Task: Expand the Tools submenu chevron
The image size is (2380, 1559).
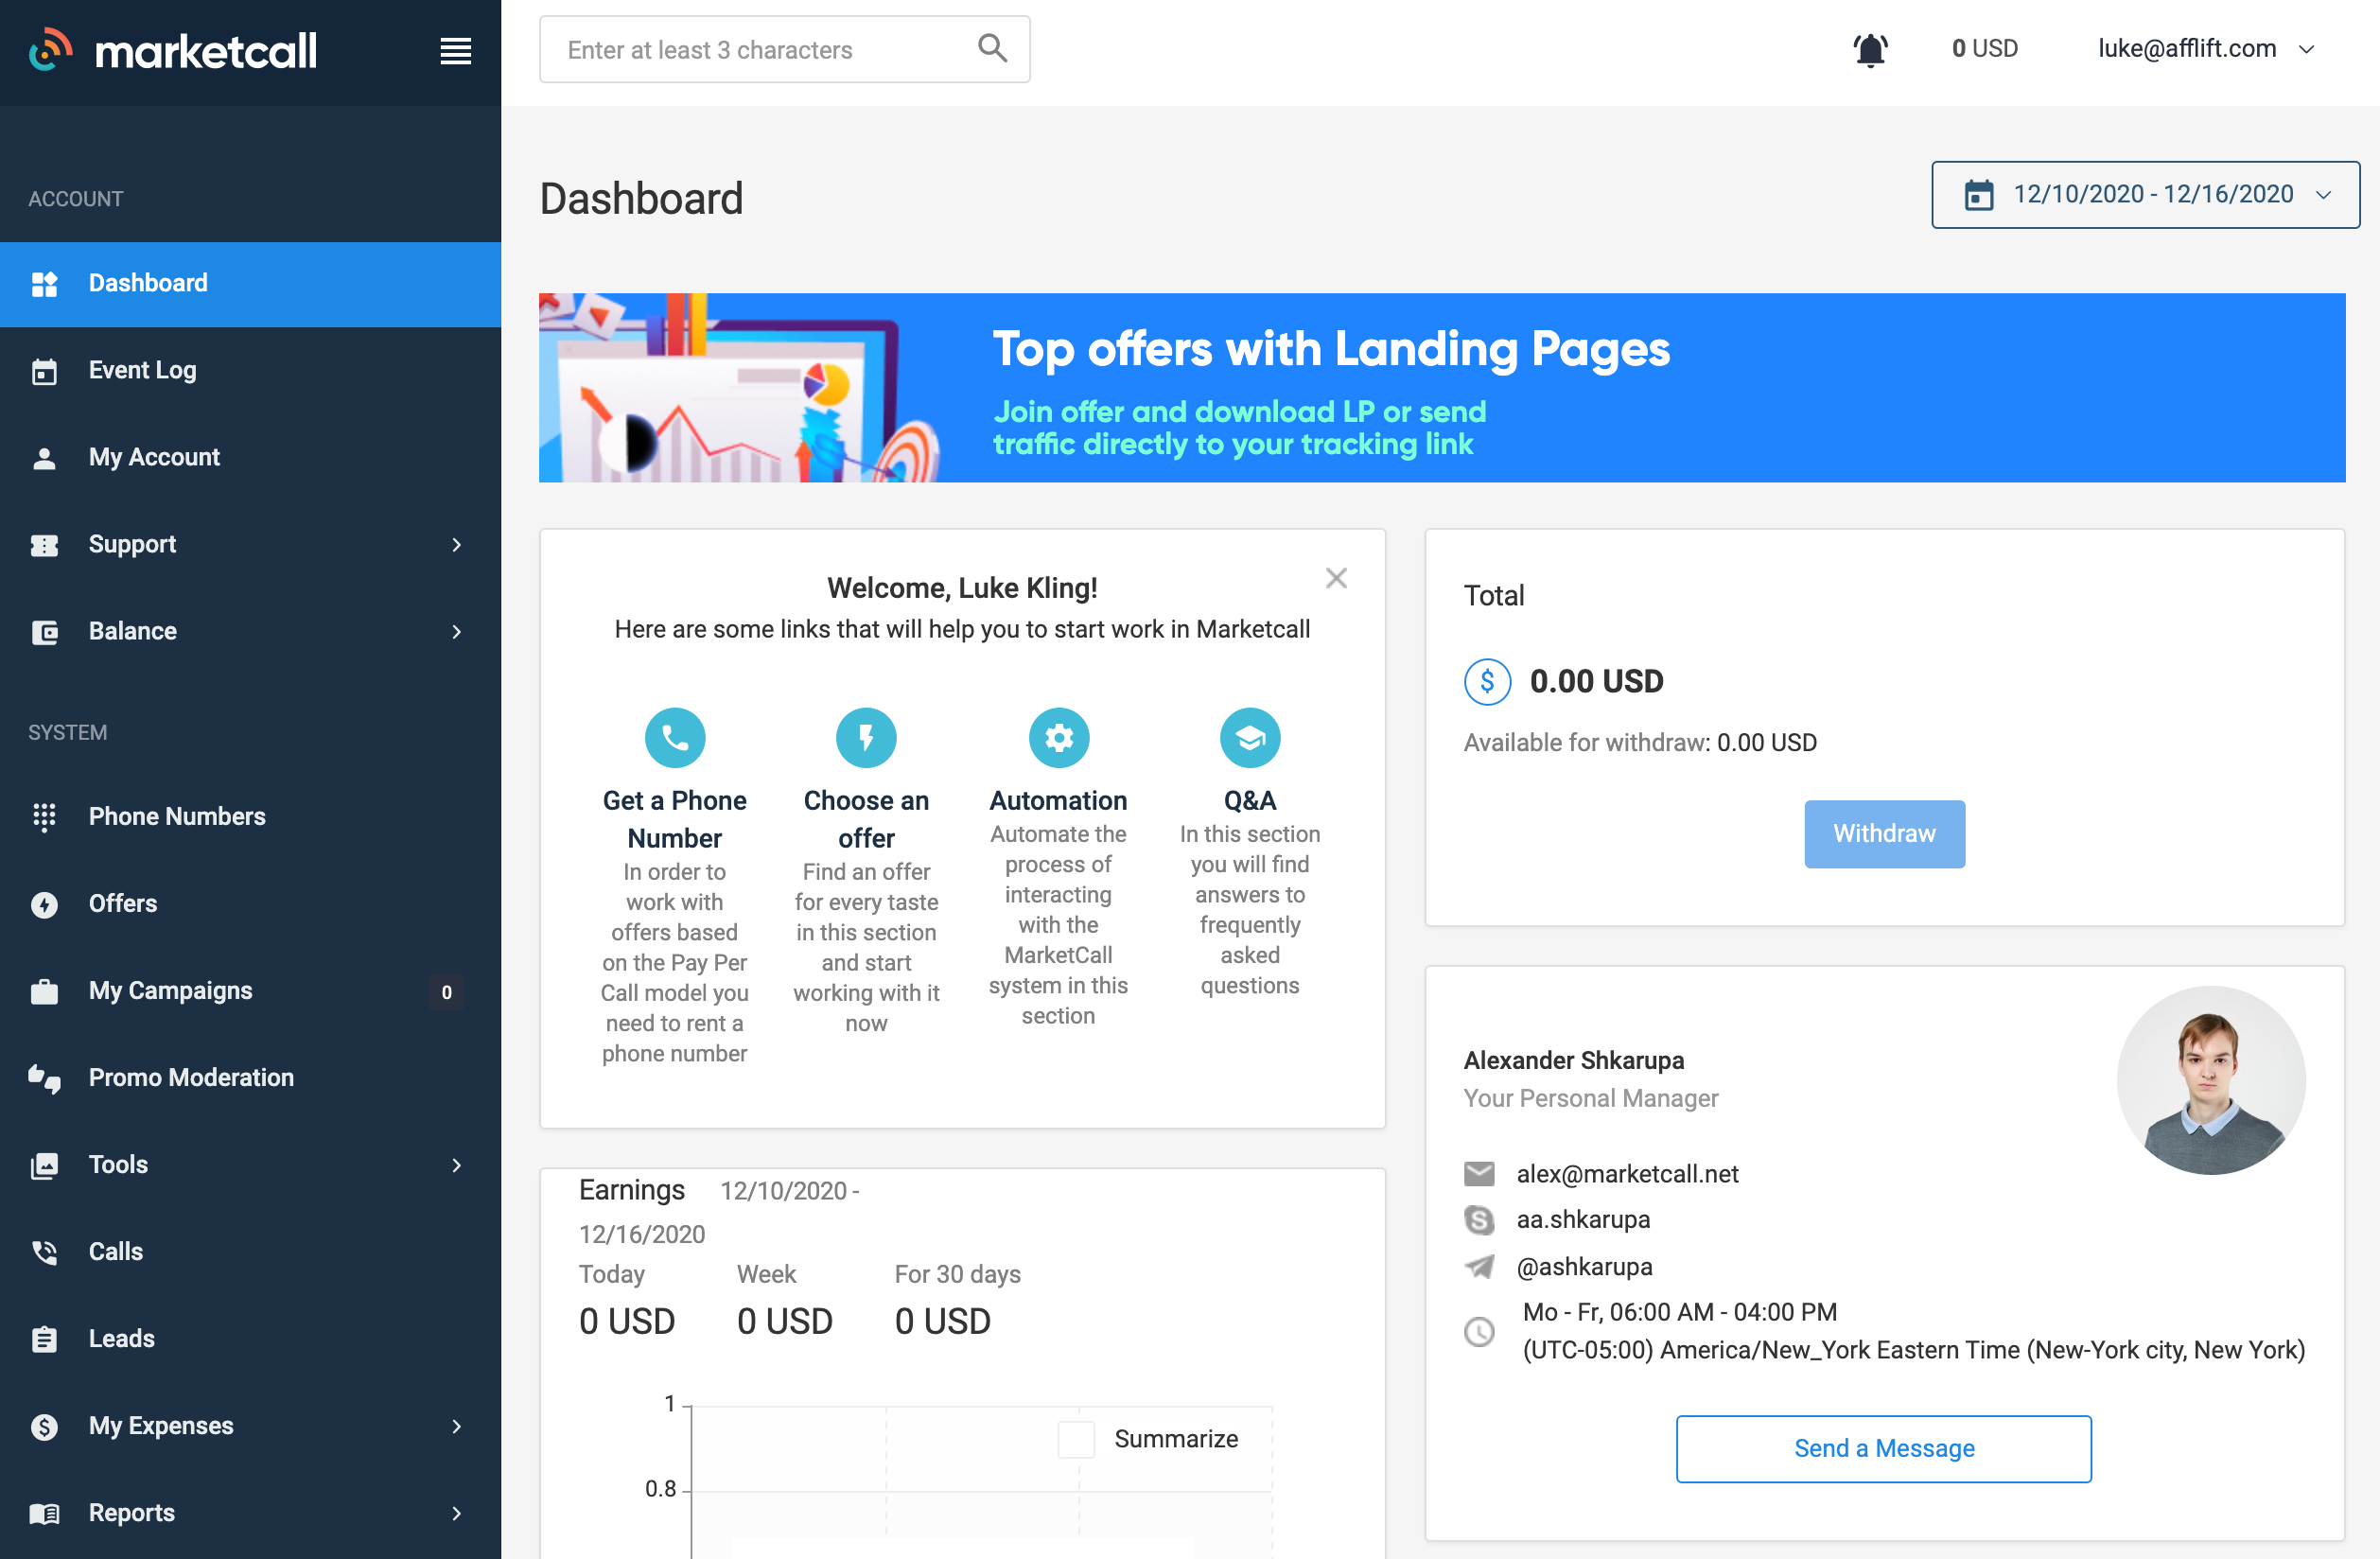Action: [x=456, y=1165]
